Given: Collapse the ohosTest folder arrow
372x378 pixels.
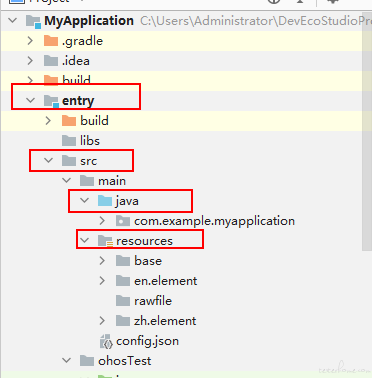Looking at the screenshot, I should point(67,361).
